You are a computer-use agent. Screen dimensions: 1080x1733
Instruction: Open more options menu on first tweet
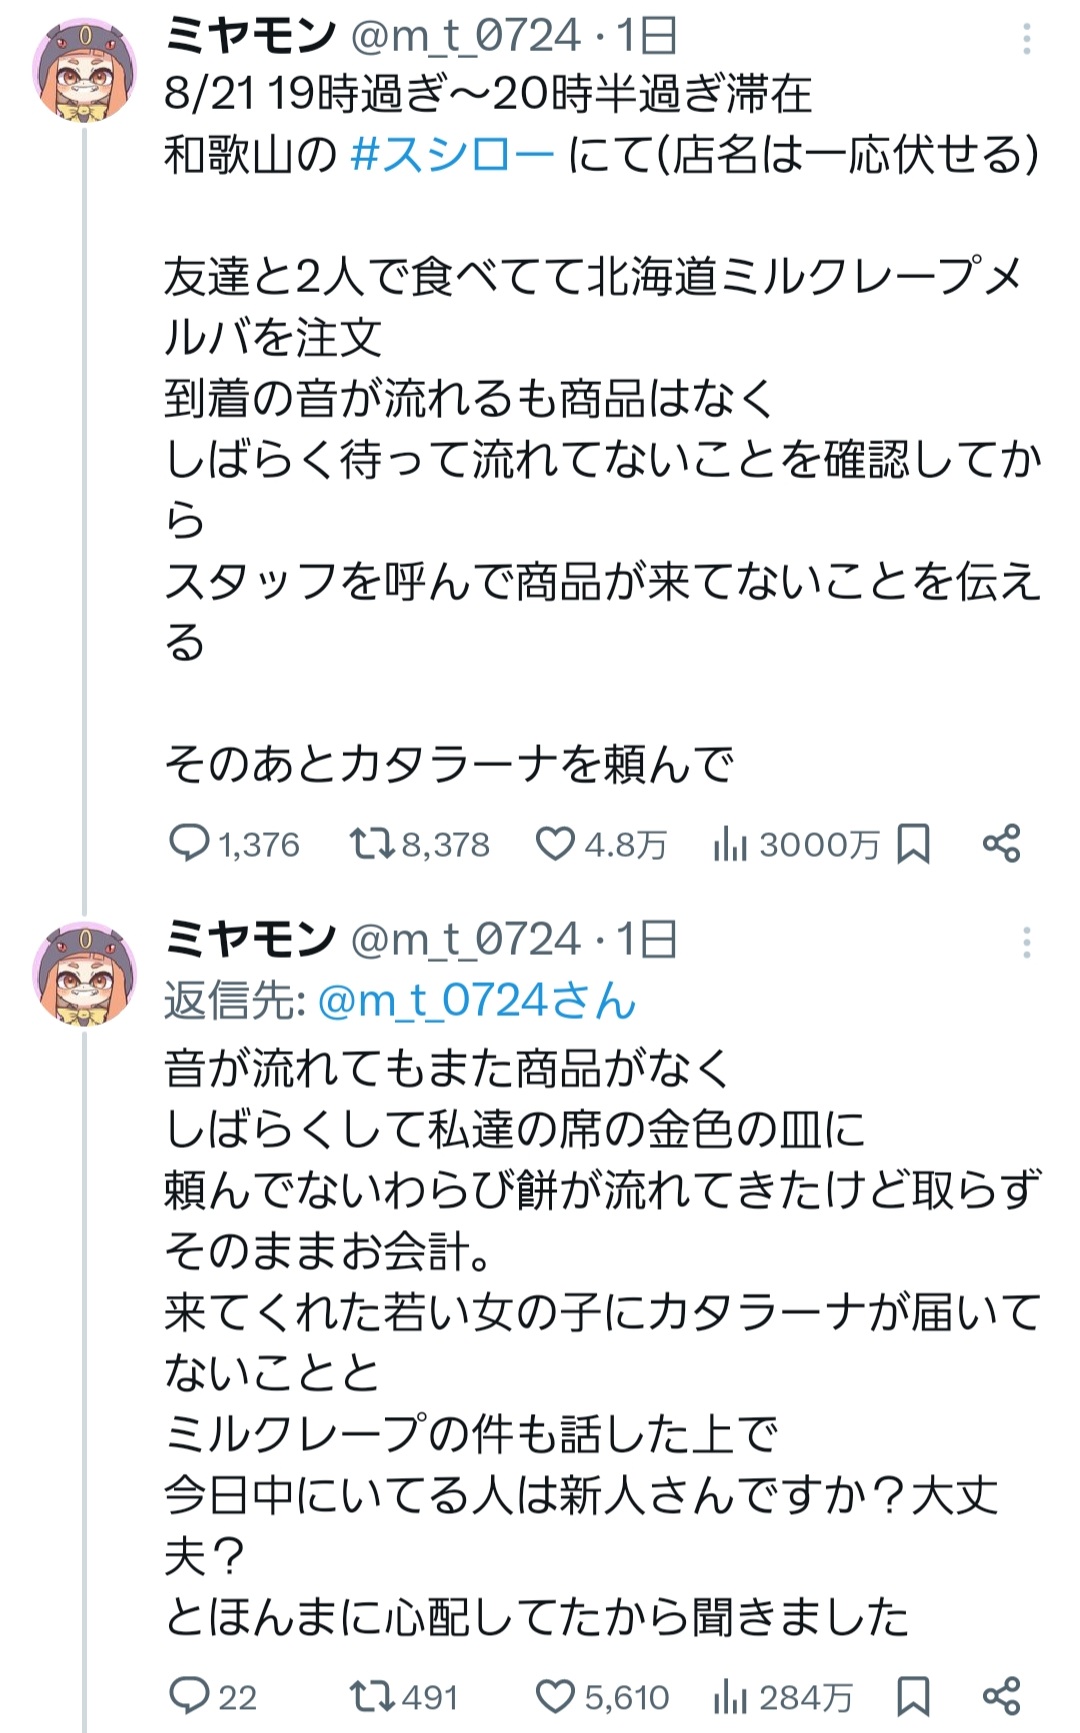(1026, 39)
